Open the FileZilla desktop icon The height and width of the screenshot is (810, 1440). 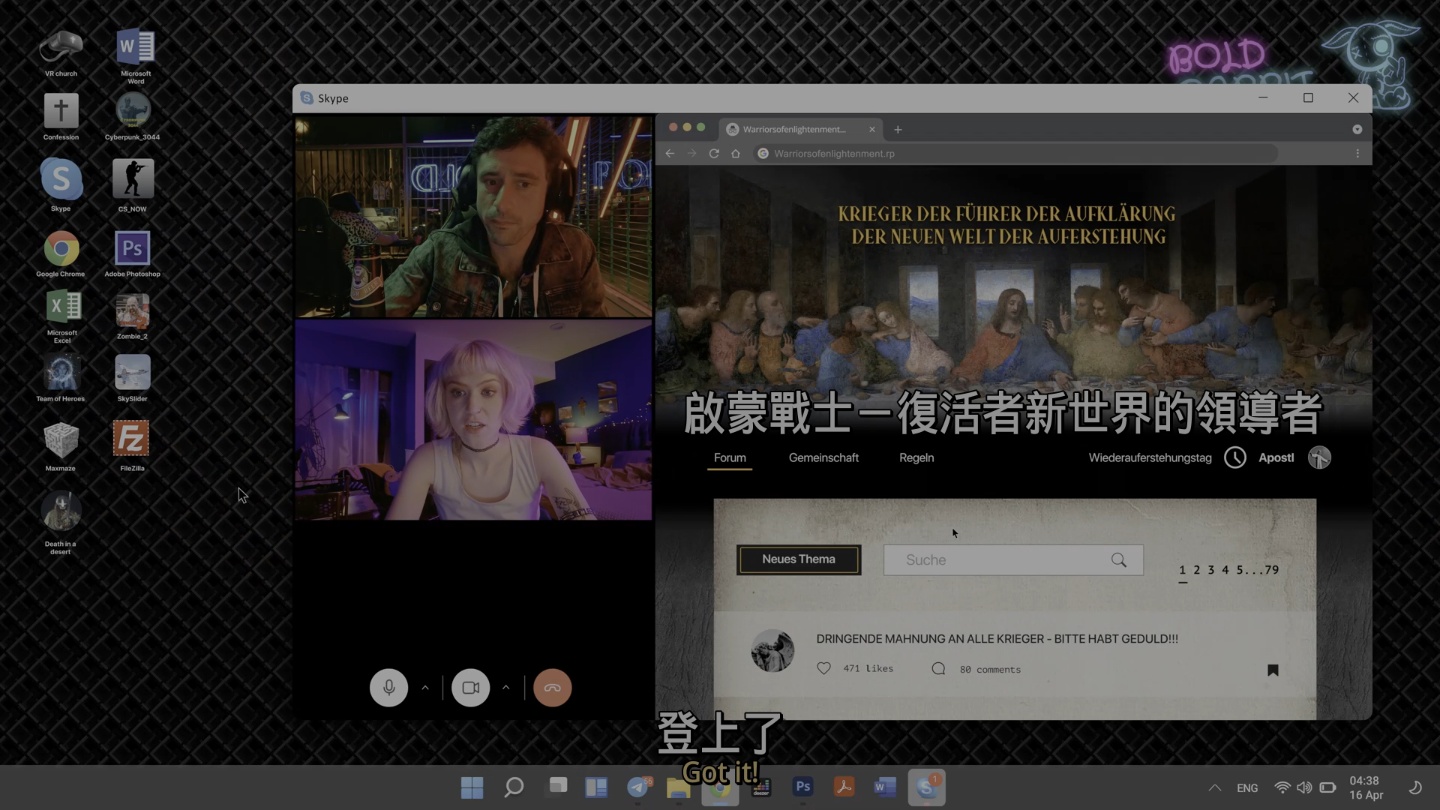[x=132, y=446]
